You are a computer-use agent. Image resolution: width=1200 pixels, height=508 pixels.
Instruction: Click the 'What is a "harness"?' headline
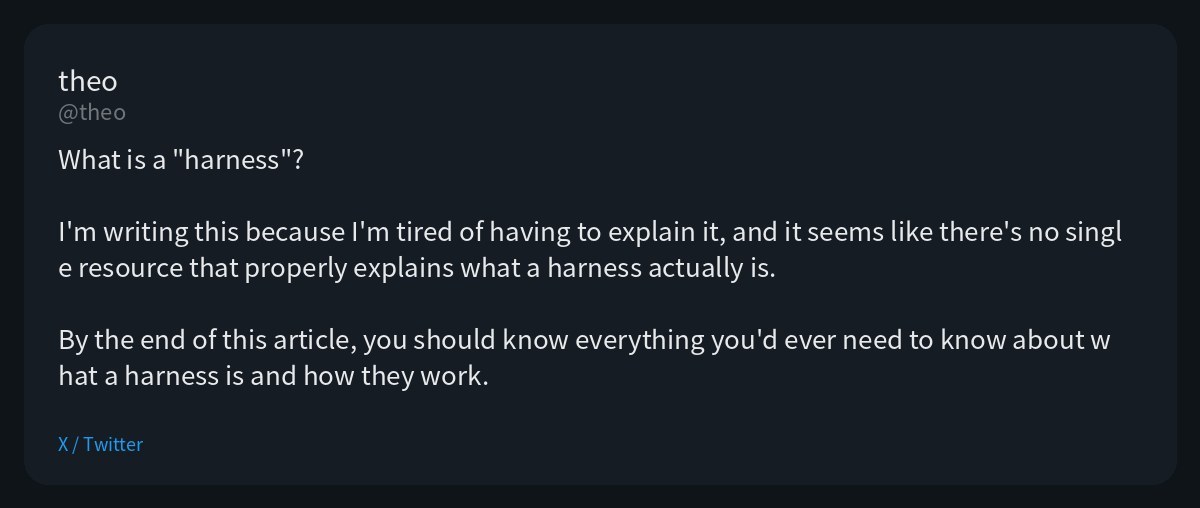tap(180, 159)
